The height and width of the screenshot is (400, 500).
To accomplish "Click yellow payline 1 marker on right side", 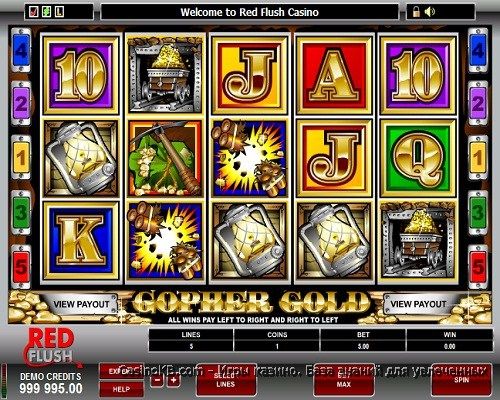I will tap(478, 158).
